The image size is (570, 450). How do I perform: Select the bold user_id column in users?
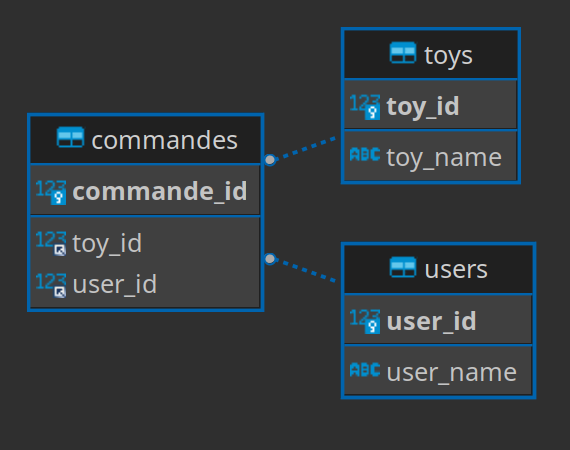click(x=438, y=320)
